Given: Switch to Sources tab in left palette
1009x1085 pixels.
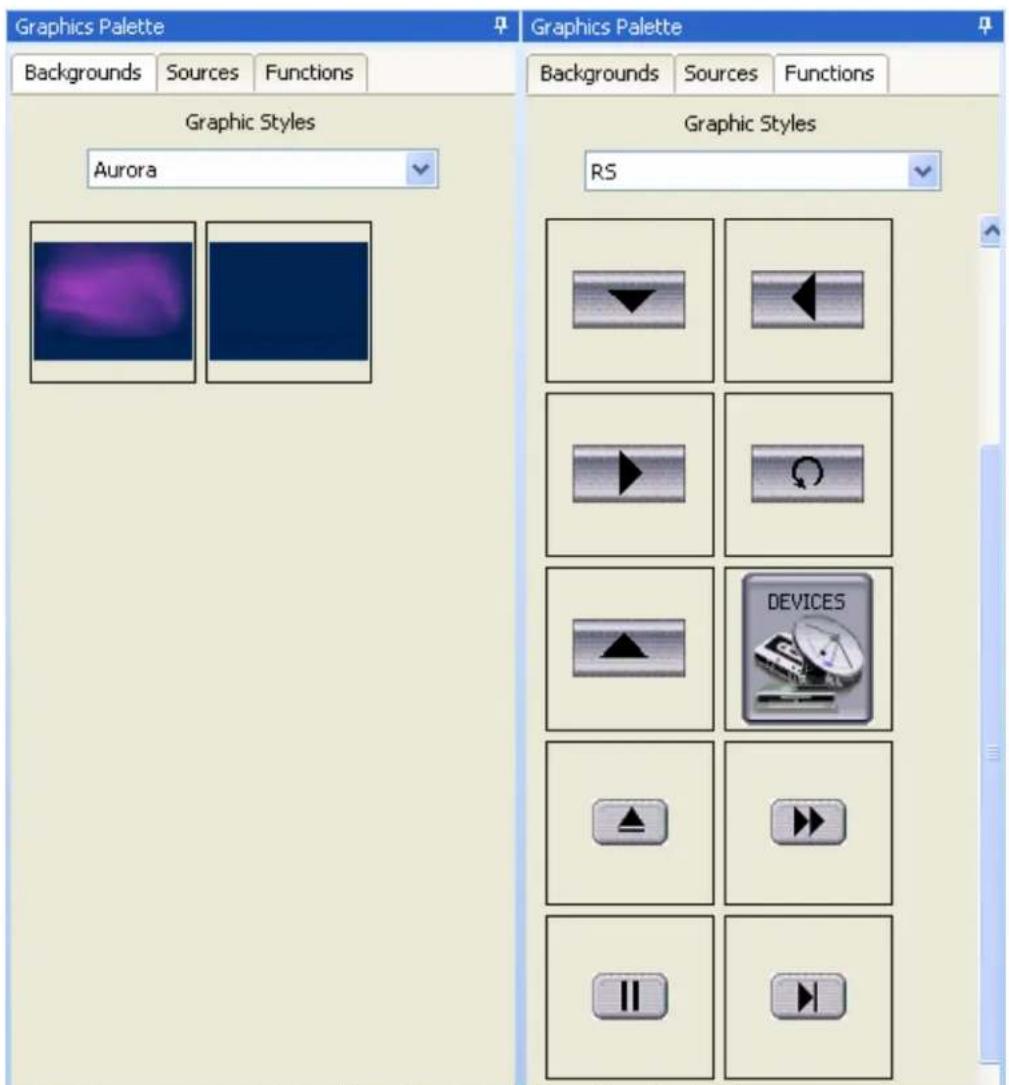Looking at the screenshot, I should pos(203,73).
